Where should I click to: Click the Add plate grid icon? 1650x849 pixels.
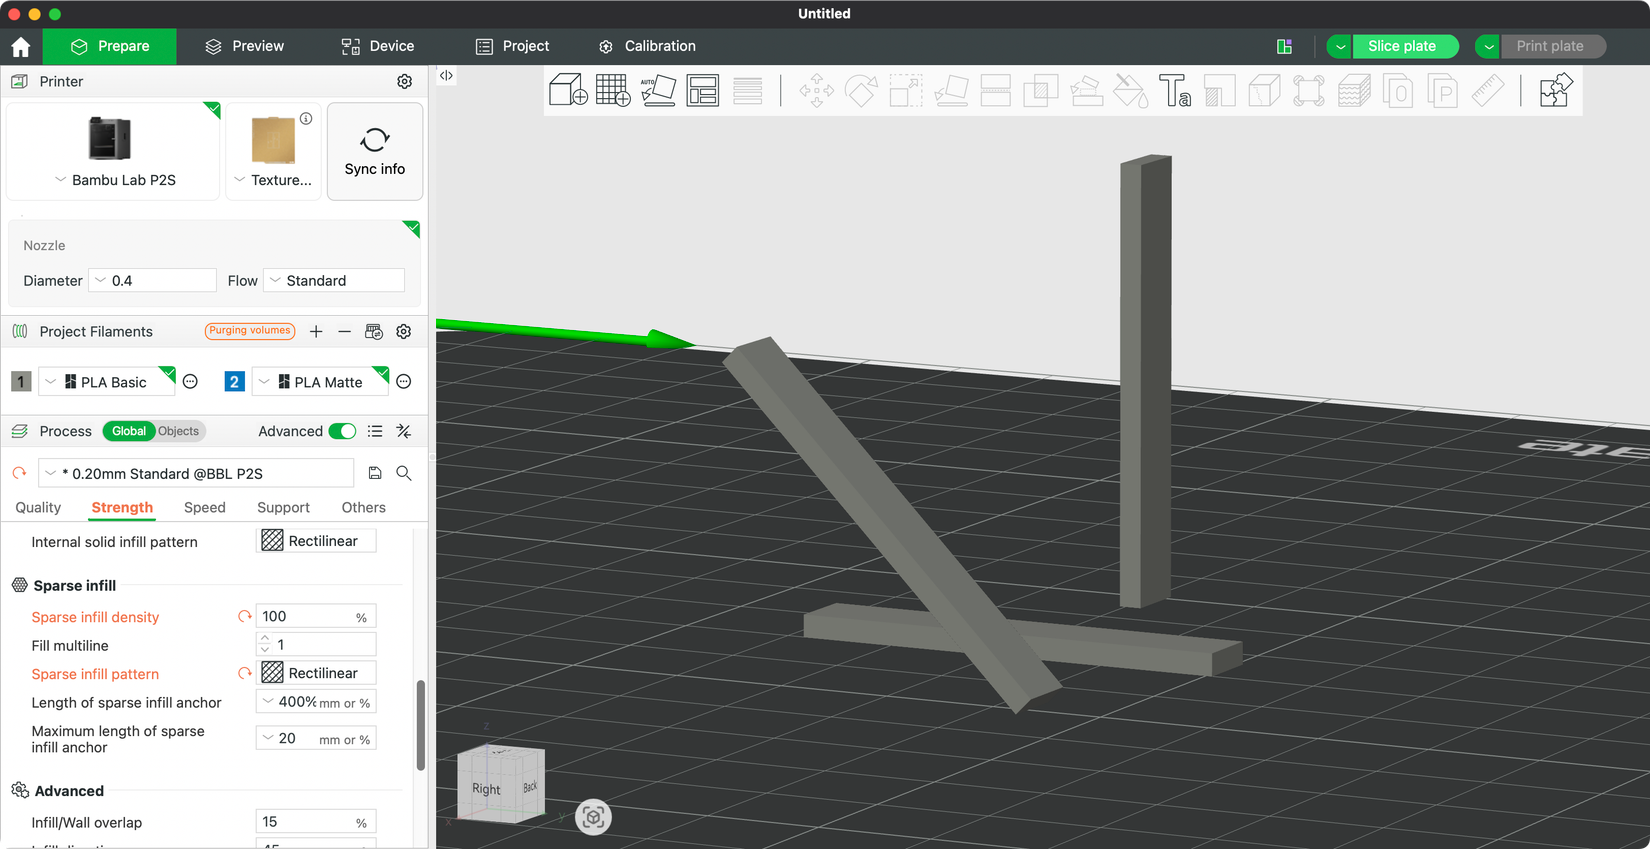[613, 90]
